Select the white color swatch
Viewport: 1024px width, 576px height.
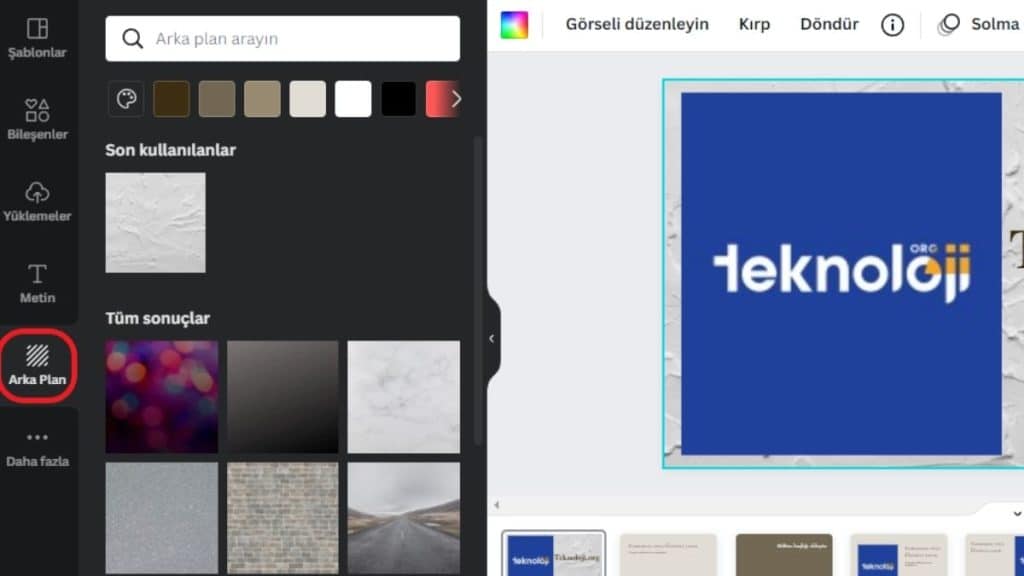pyautogui.click(x=353, y=99)
